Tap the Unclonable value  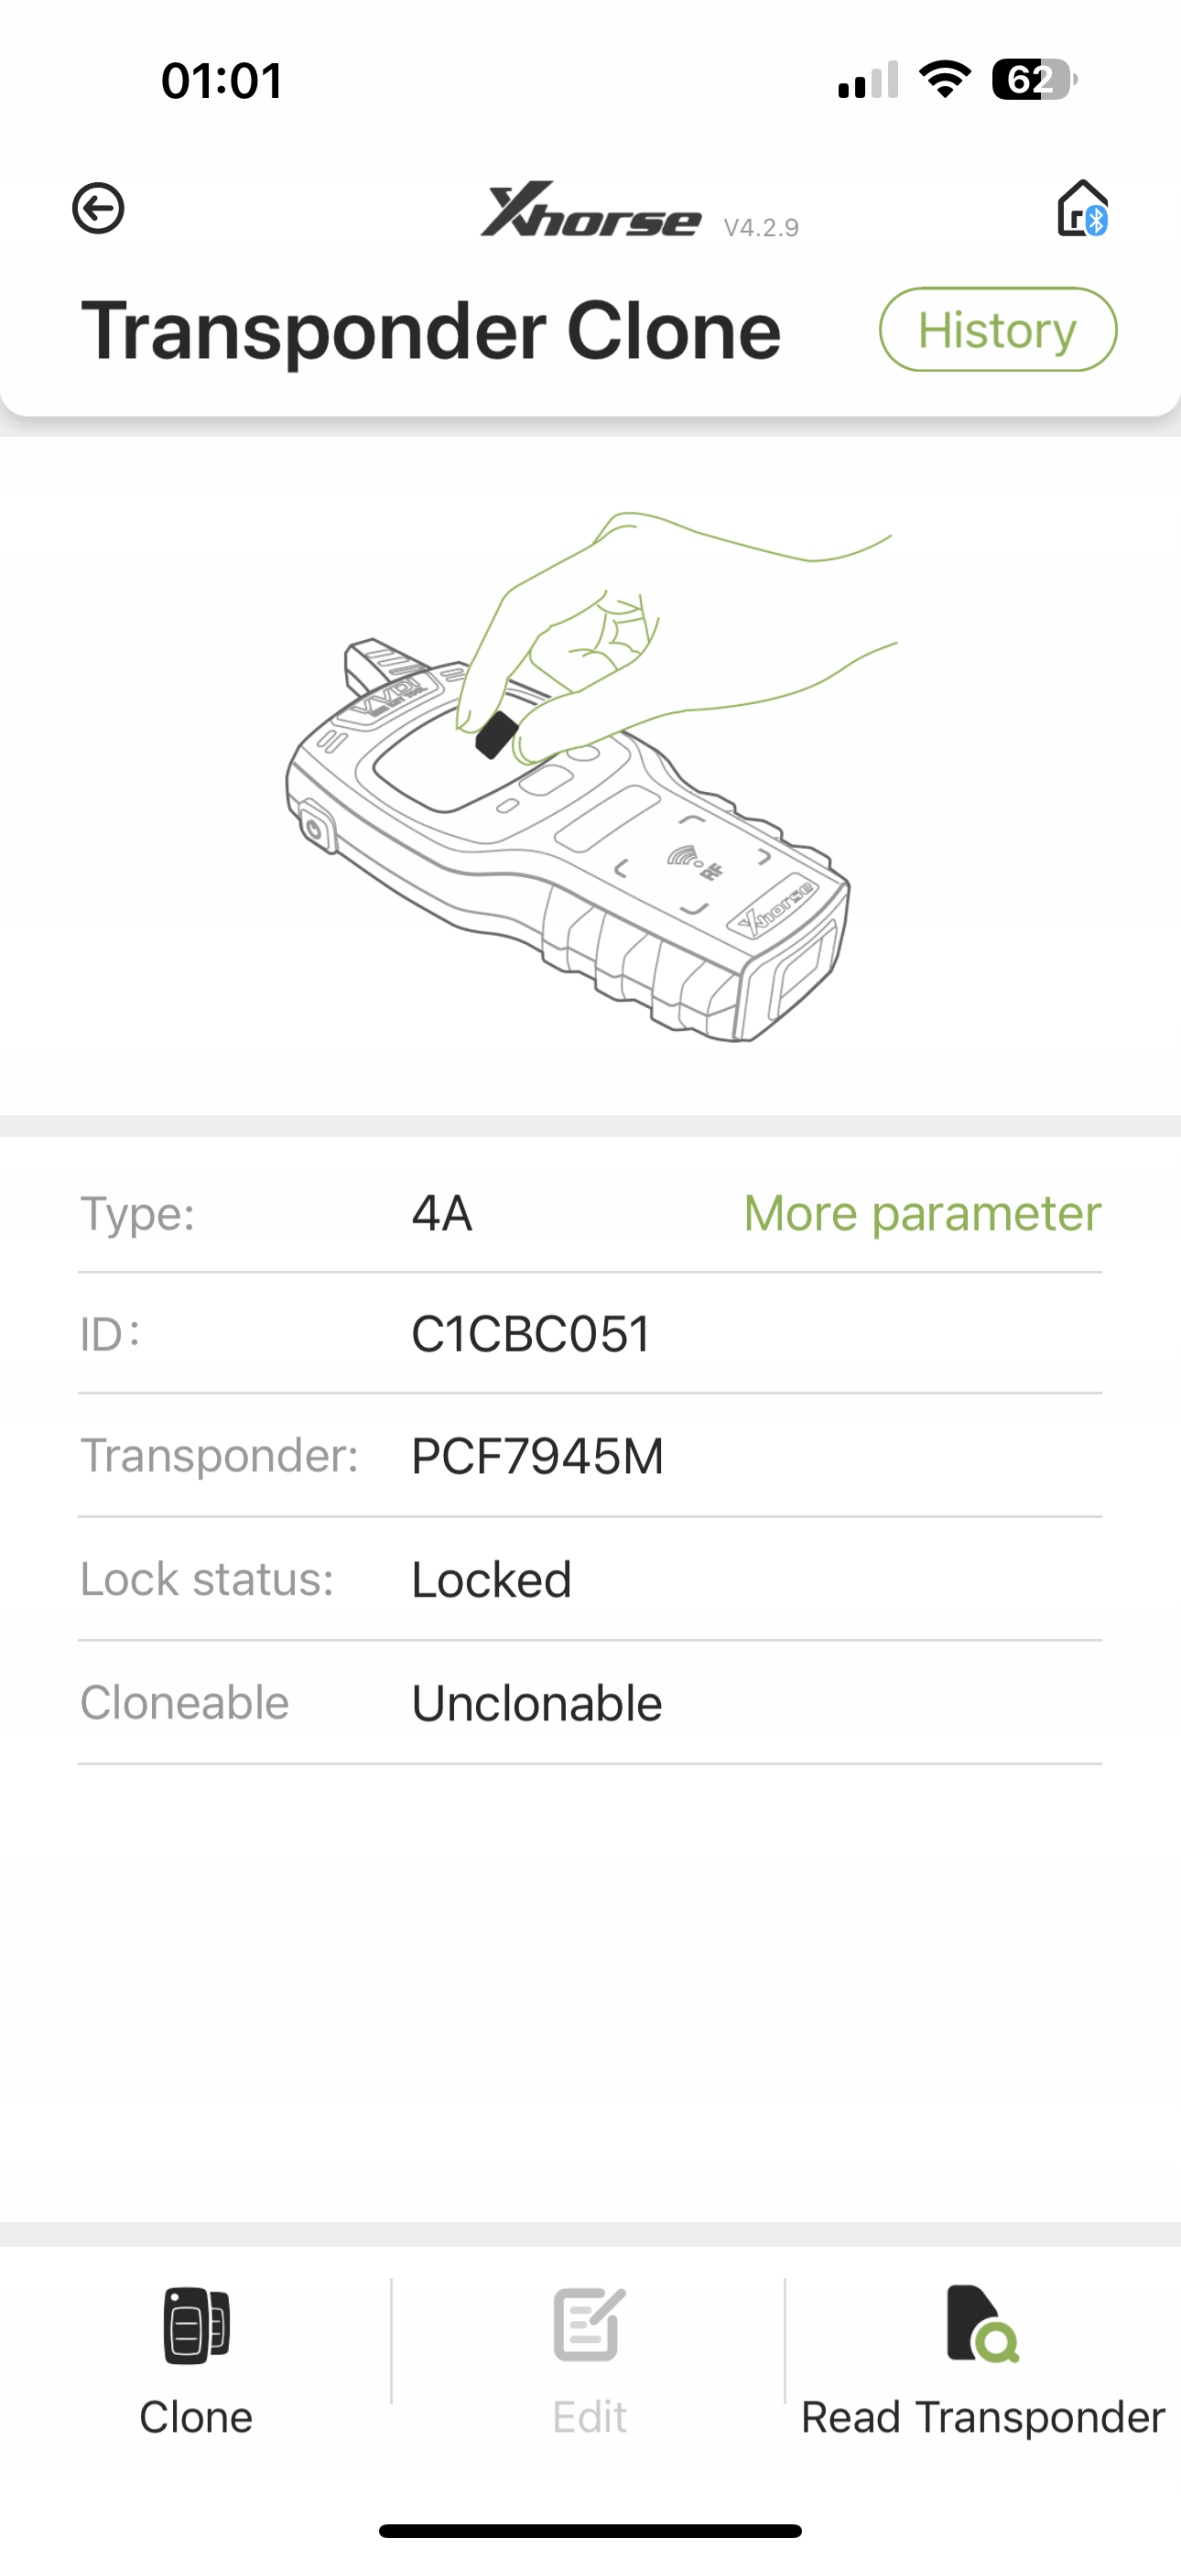pyautogui.click(x=537, y=1703)
